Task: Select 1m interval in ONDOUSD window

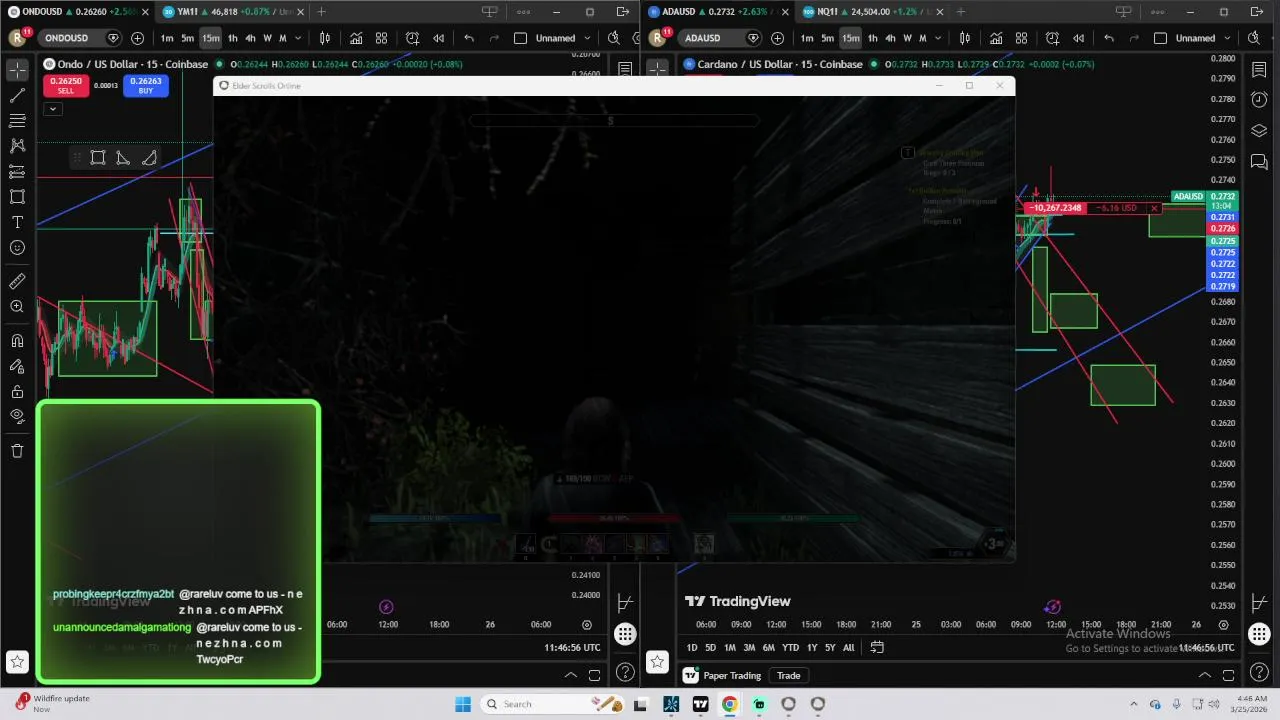Action: (x=167, y=38)
